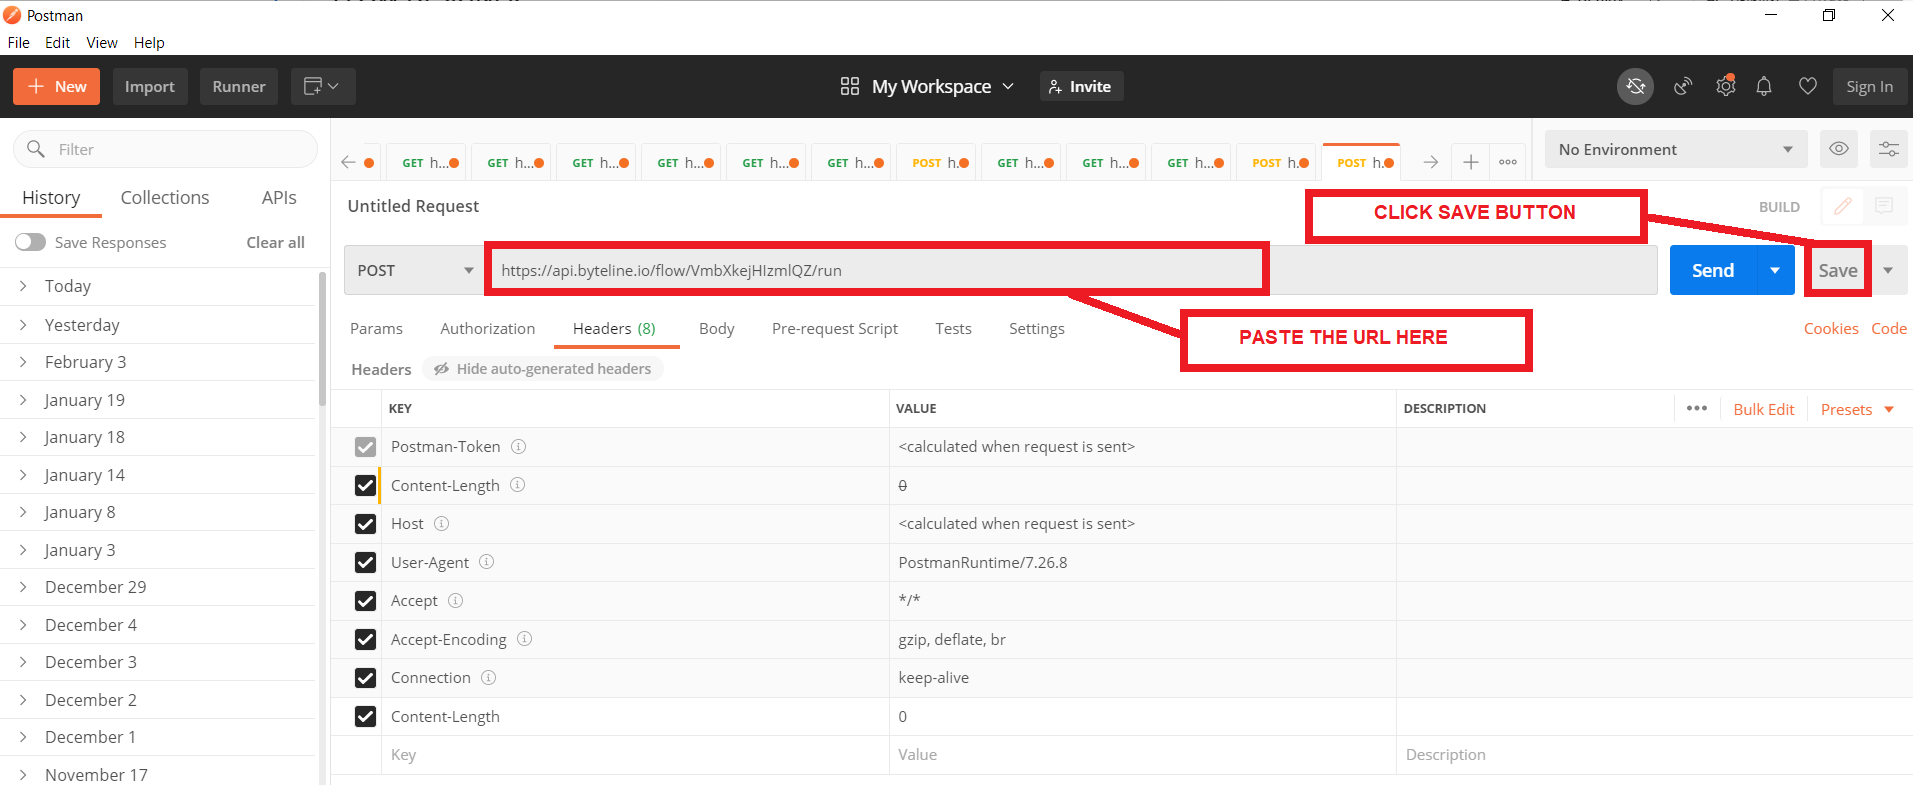Viewport: 1913px width, 785px height.
Task: Click info icon next to Host header
Action: (441, 523)
